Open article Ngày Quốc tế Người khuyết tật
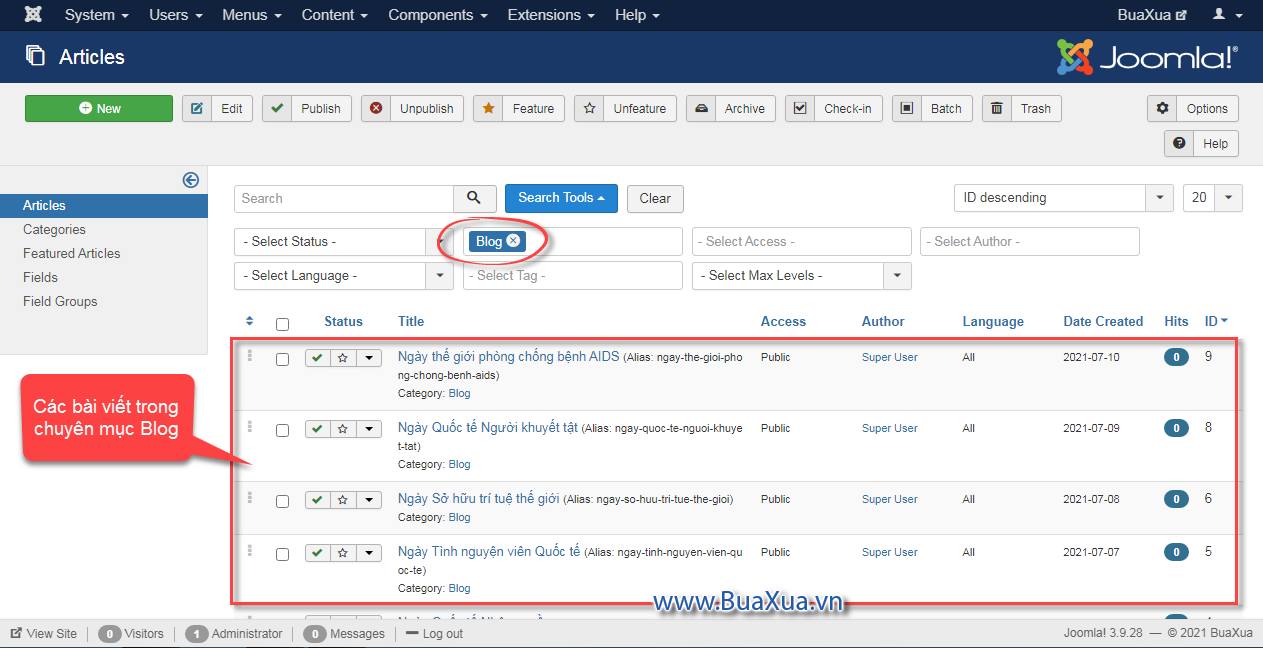1263x648 pixels. (x=488, y=427)
